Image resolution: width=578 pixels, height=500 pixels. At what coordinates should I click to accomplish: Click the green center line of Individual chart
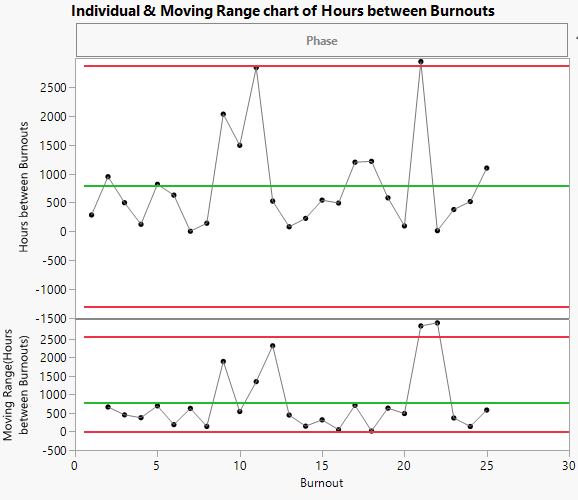[x=327, y=186]
